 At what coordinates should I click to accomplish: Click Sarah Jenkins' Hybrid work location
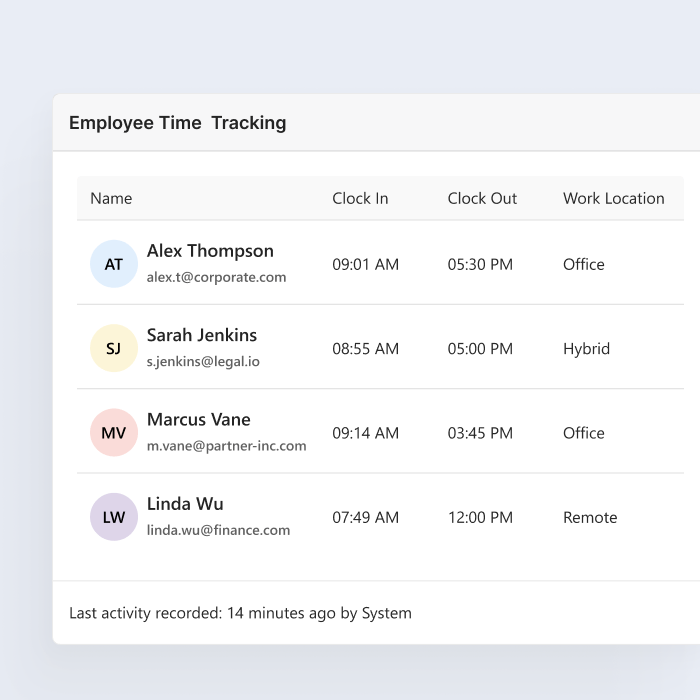coord(586,349)
